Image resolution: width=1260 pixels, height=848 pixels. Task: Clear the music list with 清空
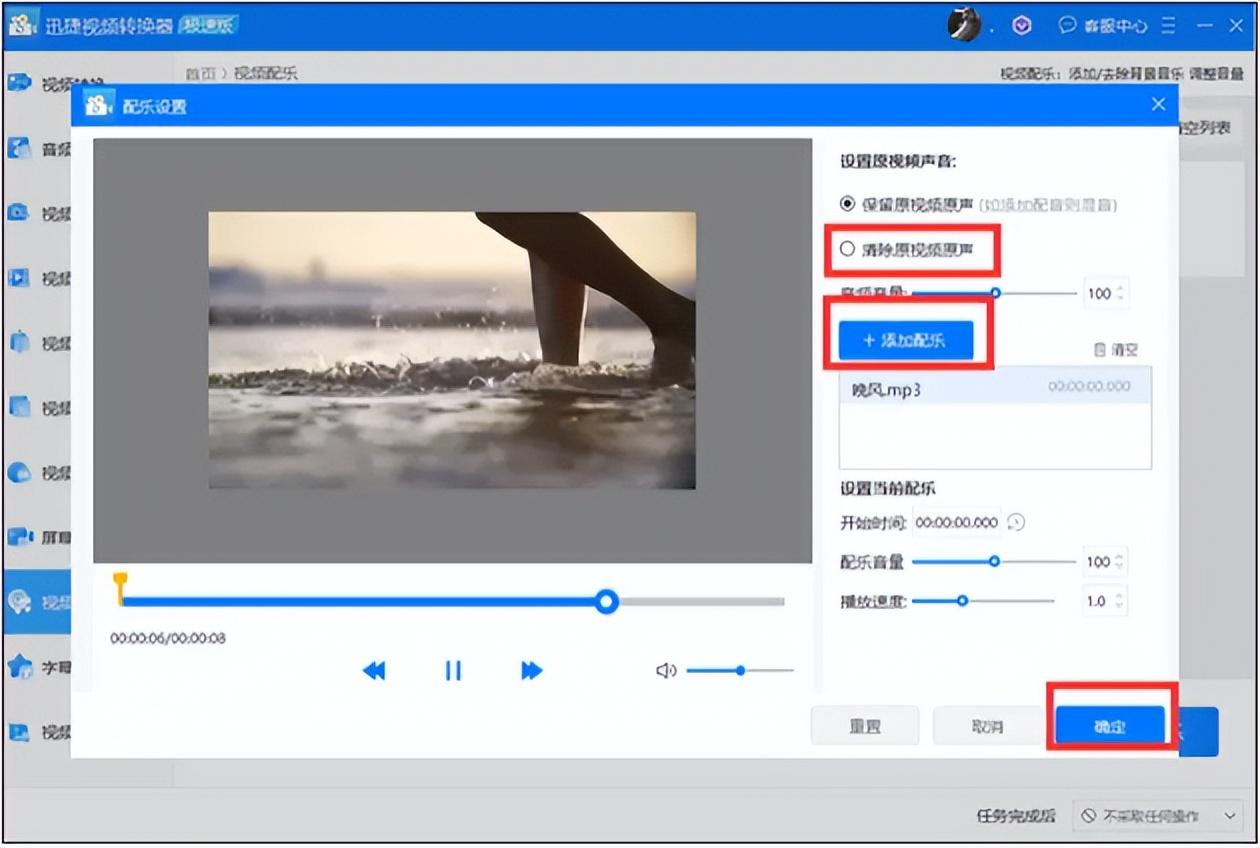[1116, 350]
